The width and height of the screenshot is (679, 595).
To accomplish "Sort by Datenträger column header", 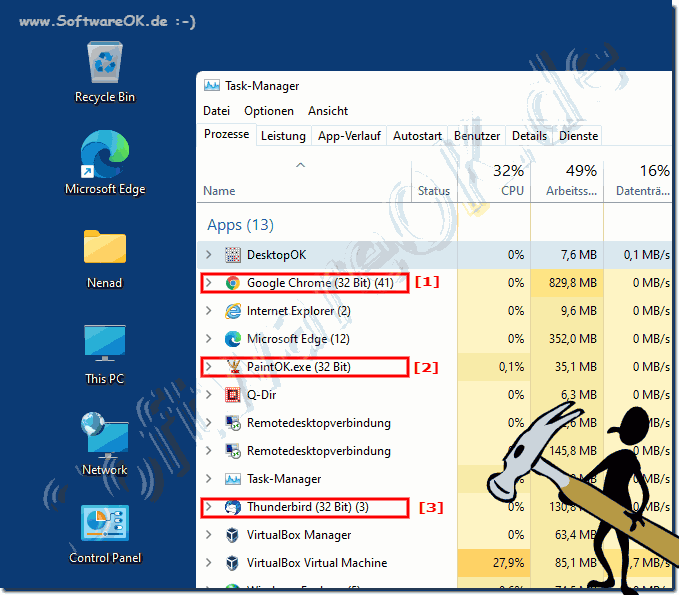I will [x=638, y=181].
